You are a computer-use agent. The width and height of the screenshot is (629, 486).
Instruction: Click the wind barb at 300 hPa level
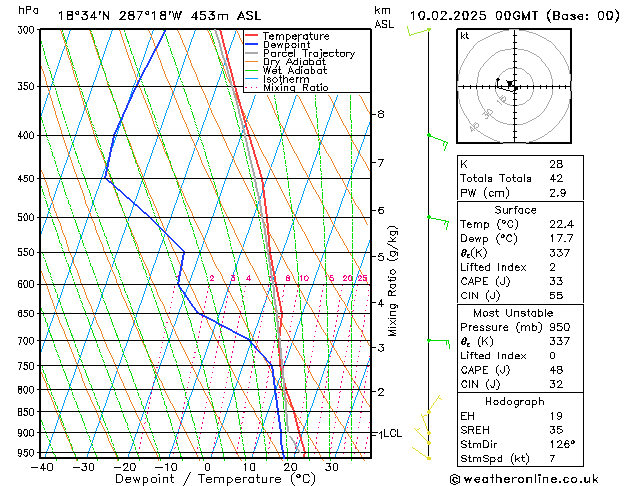point(419,31)
